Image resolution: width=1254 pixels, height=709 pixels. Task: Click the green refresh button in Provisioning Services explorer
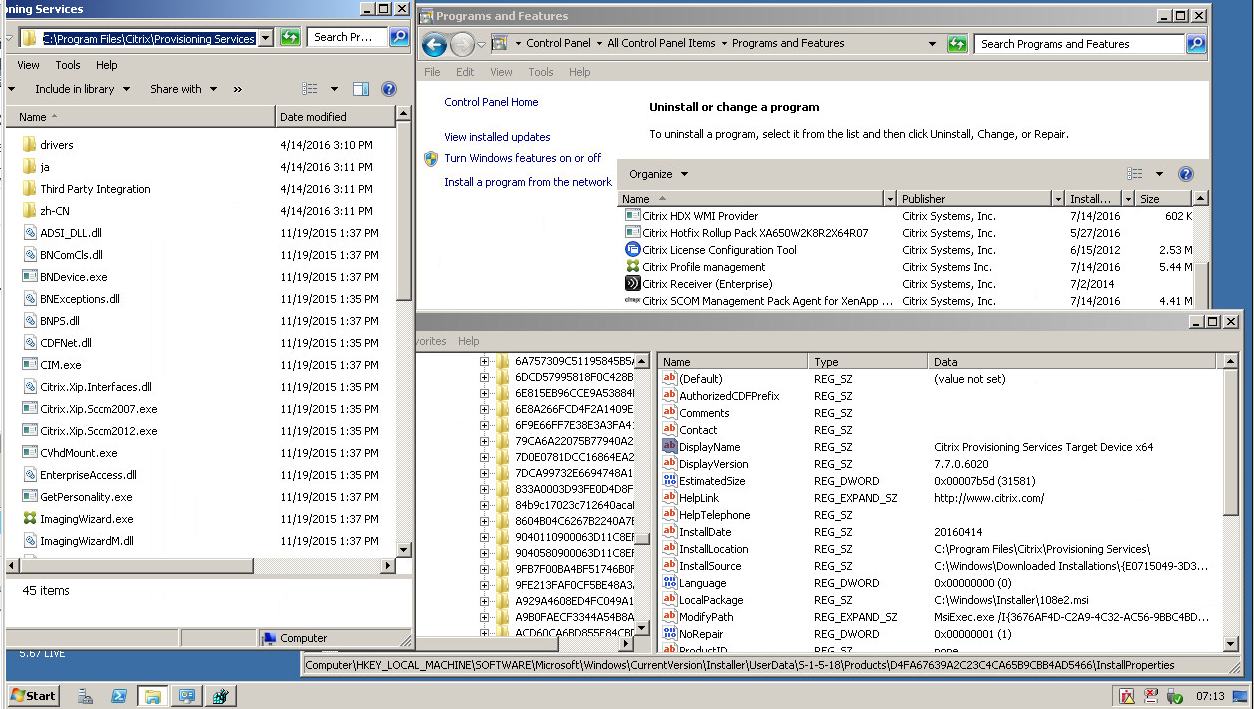click(x=290, y=38)
